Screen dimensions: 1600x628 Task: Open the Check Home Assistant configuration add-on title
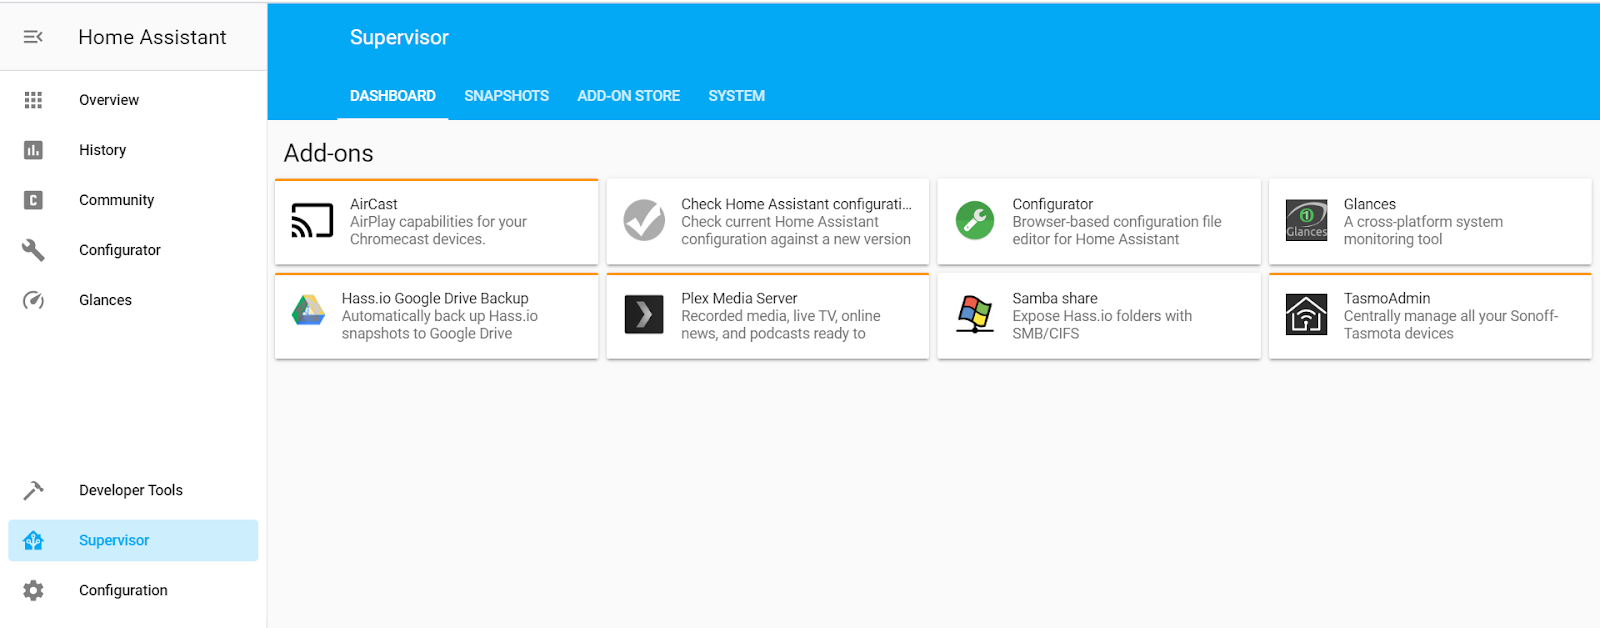click(x=796, y=204)
